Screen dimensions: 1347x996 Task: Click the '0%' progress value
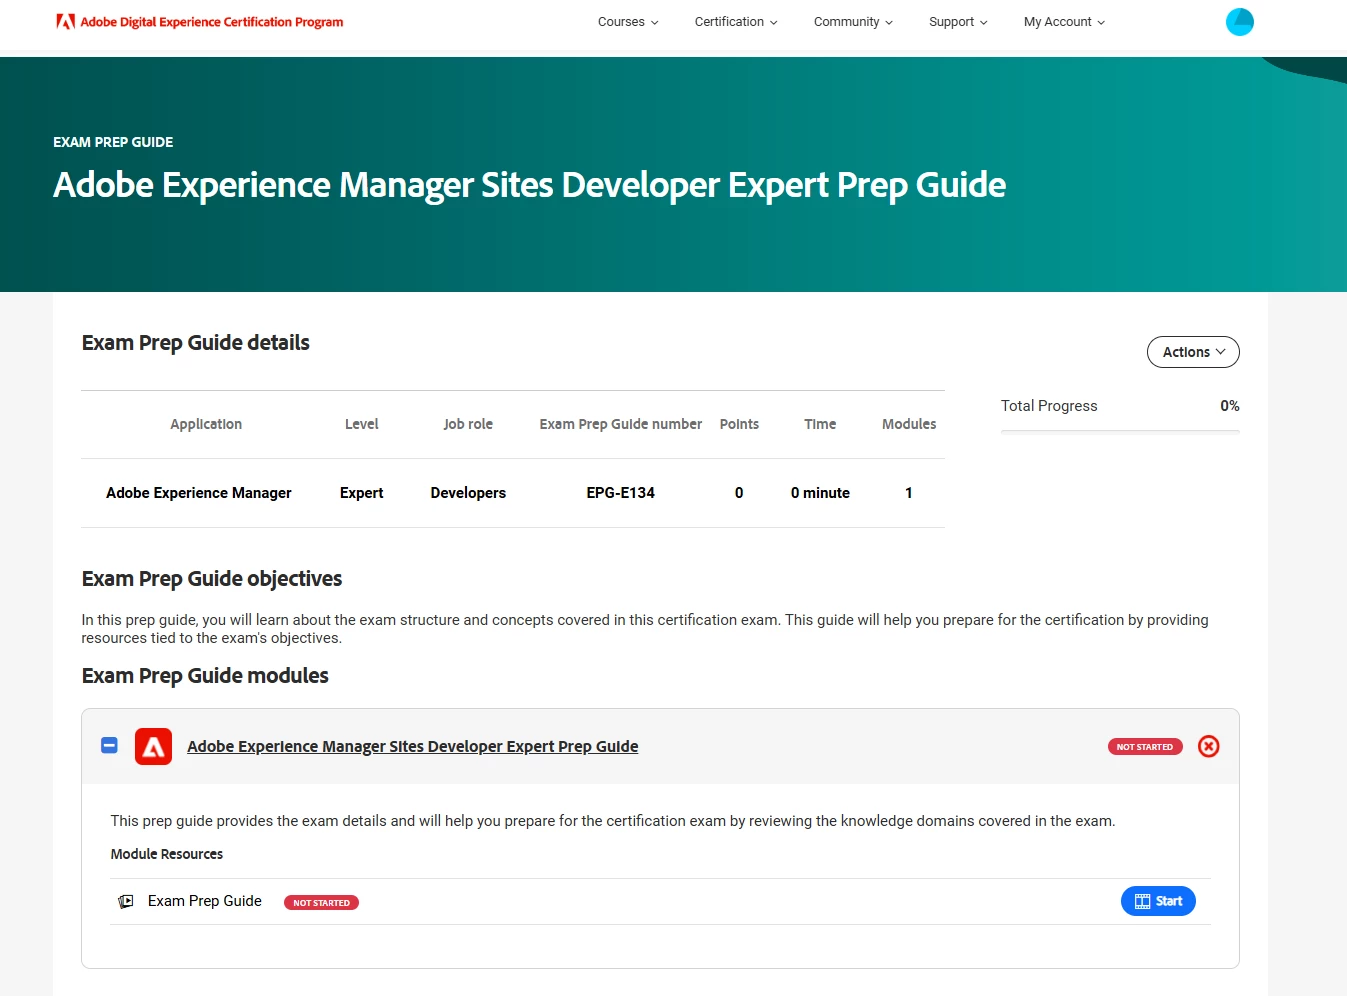[1230, 406]
